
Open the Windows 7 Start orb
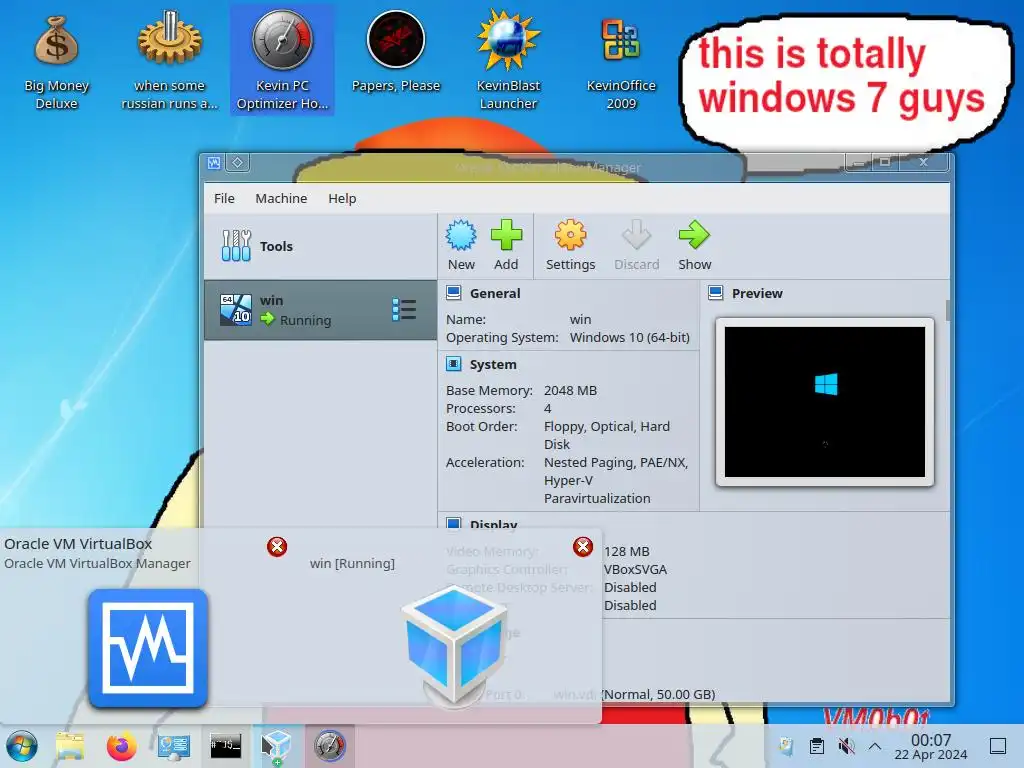pyautogui.click(x=22, y=746)
